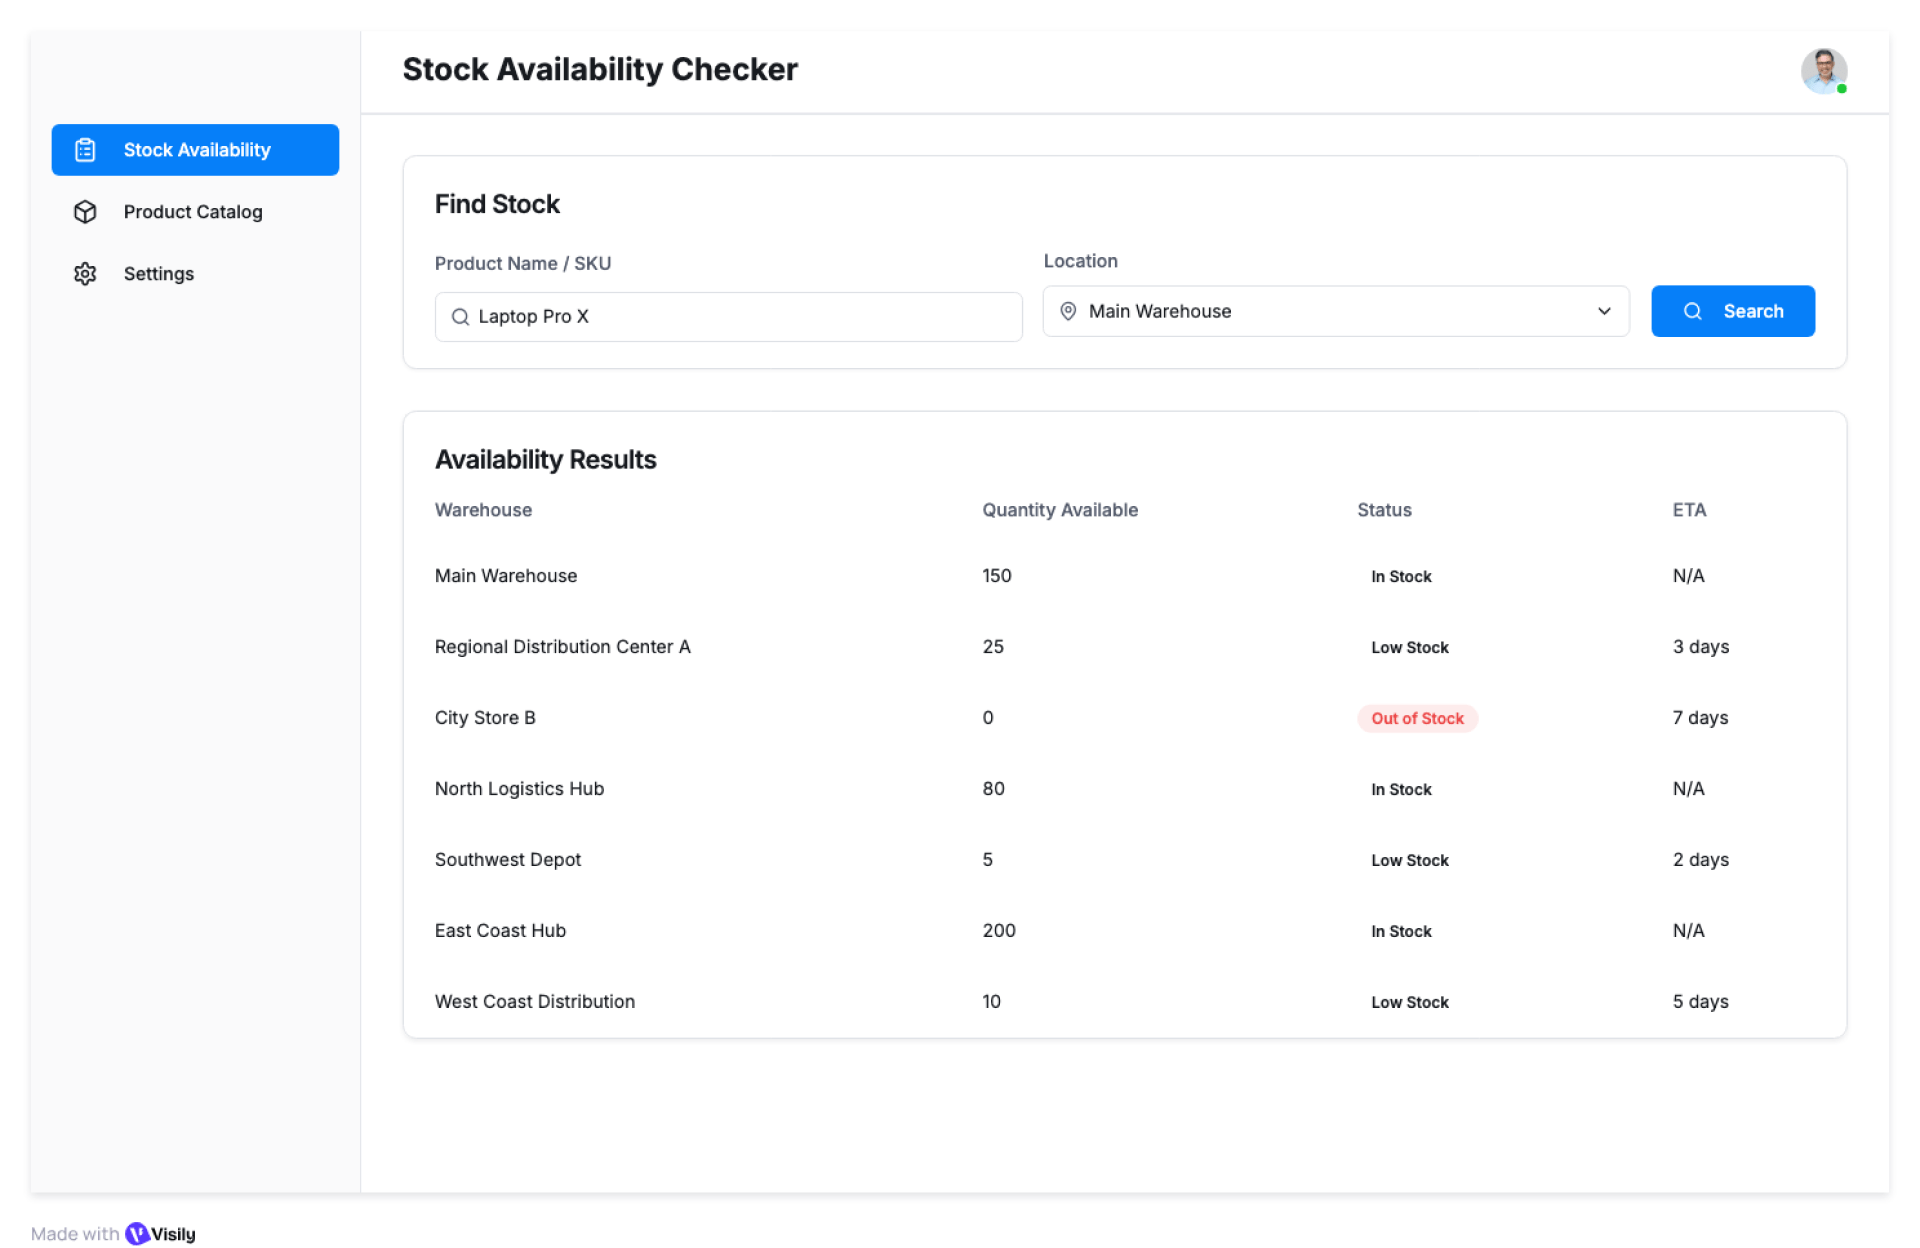Click the Quantity Available column header
Viewport: 1920px width, 1248px height.
point(1059,510)
